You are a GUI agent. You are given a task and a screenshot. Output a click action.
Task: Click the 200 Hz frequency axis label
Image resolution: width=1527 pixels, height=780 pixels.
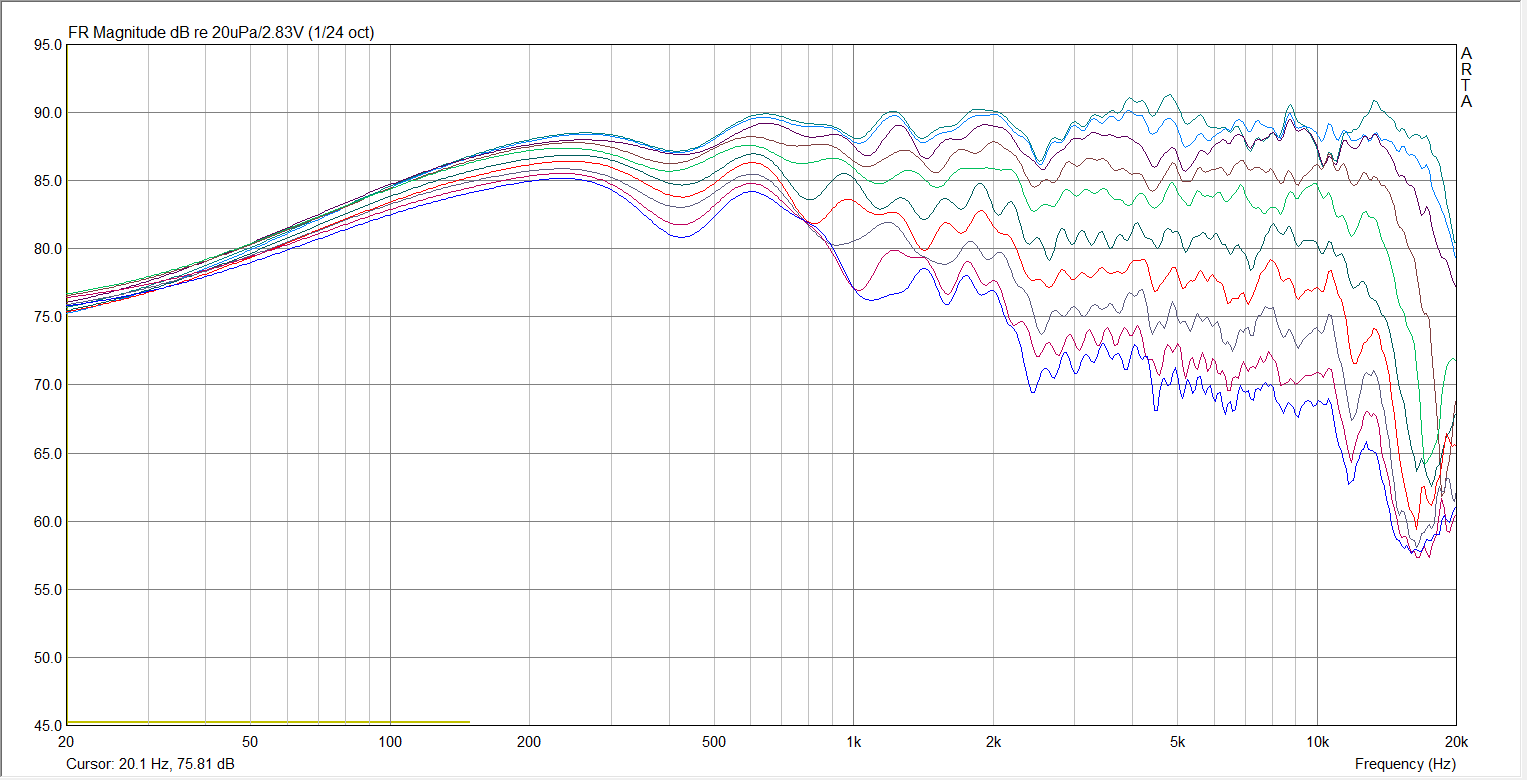pos(529,742)
